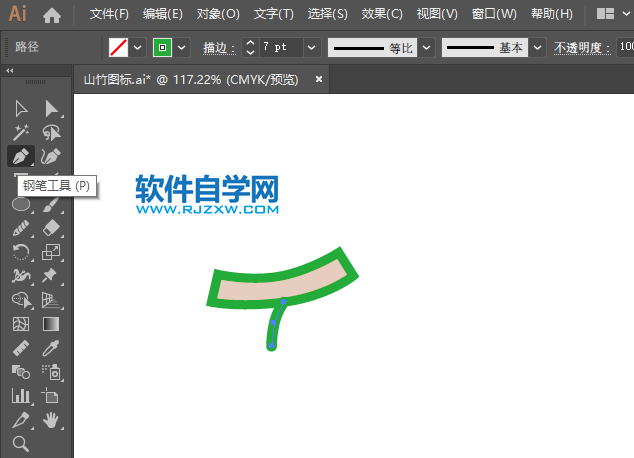Select the Zoom magnifier tool

coord(20,444)
